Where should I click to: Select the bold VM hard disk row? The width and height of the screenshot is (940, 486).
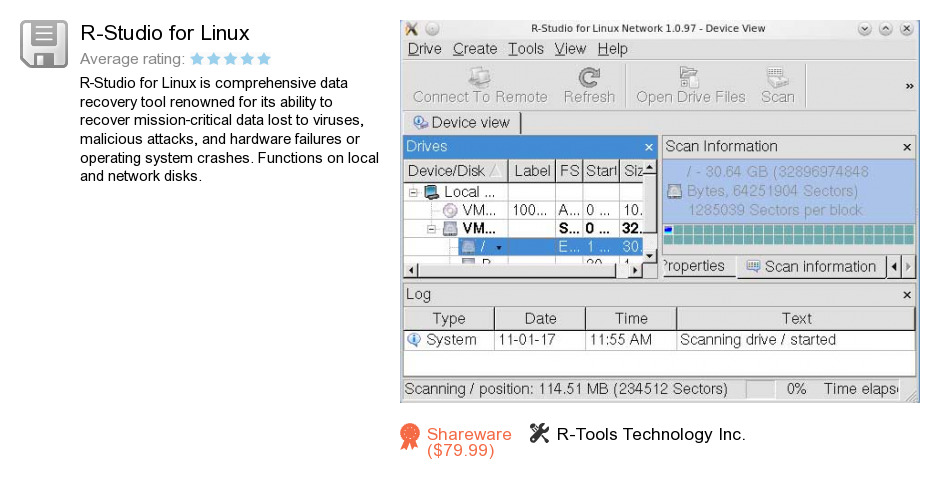point(523,228)
